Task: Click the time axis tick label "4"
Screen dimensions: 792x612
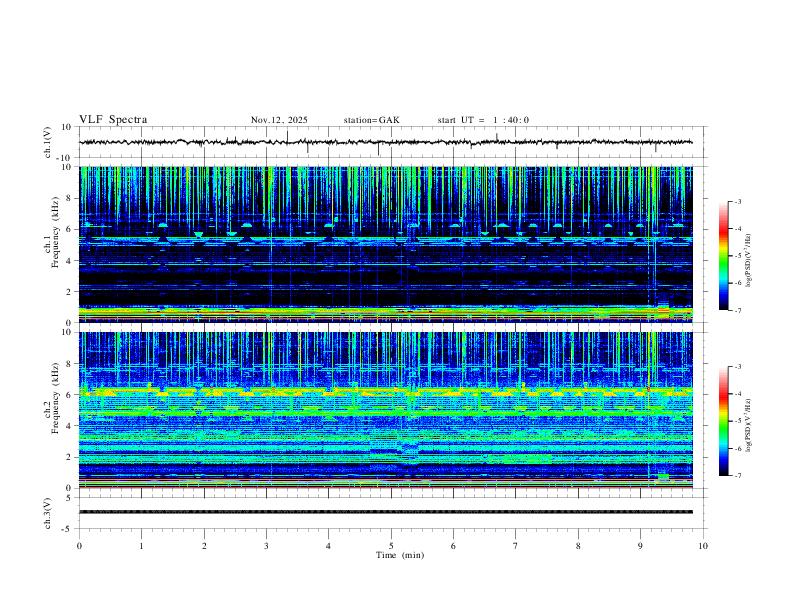Action: point(329,546)
